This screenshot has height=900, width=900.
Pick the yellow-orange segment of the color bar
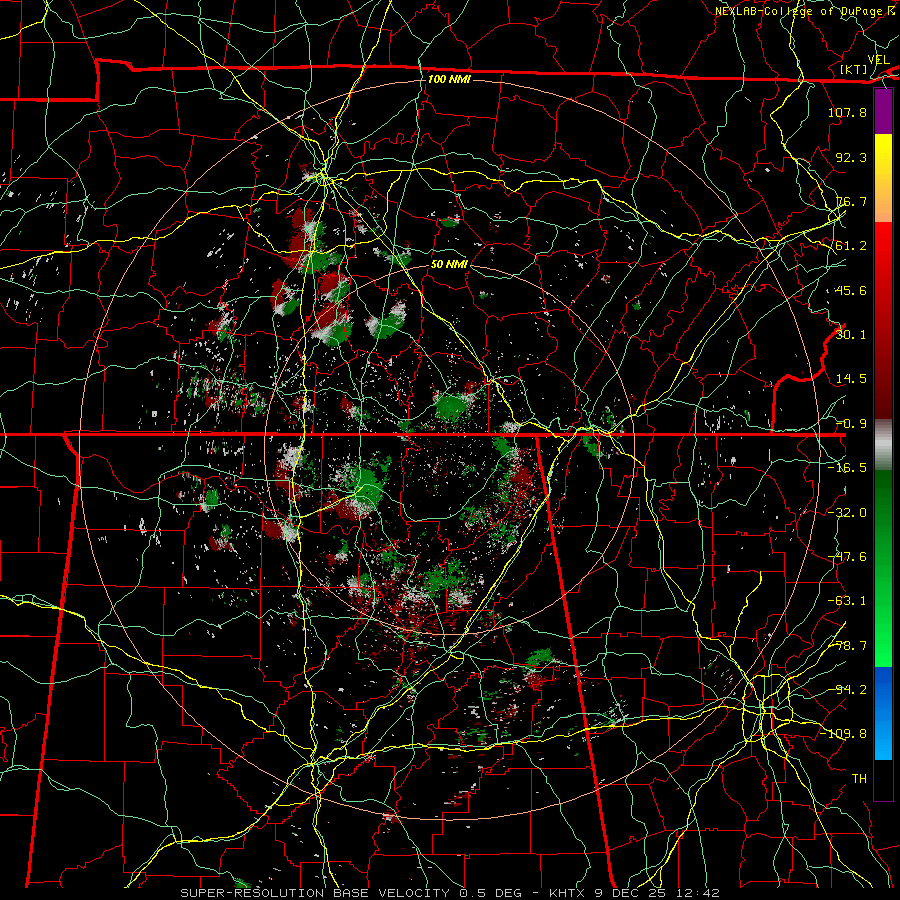(883, 178)
